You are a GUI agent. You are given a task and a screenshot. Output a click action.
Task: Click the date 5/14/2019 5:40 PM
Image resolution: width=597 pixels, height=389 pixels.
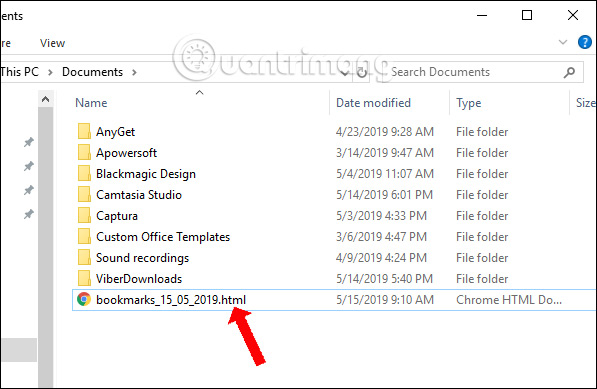384,279
